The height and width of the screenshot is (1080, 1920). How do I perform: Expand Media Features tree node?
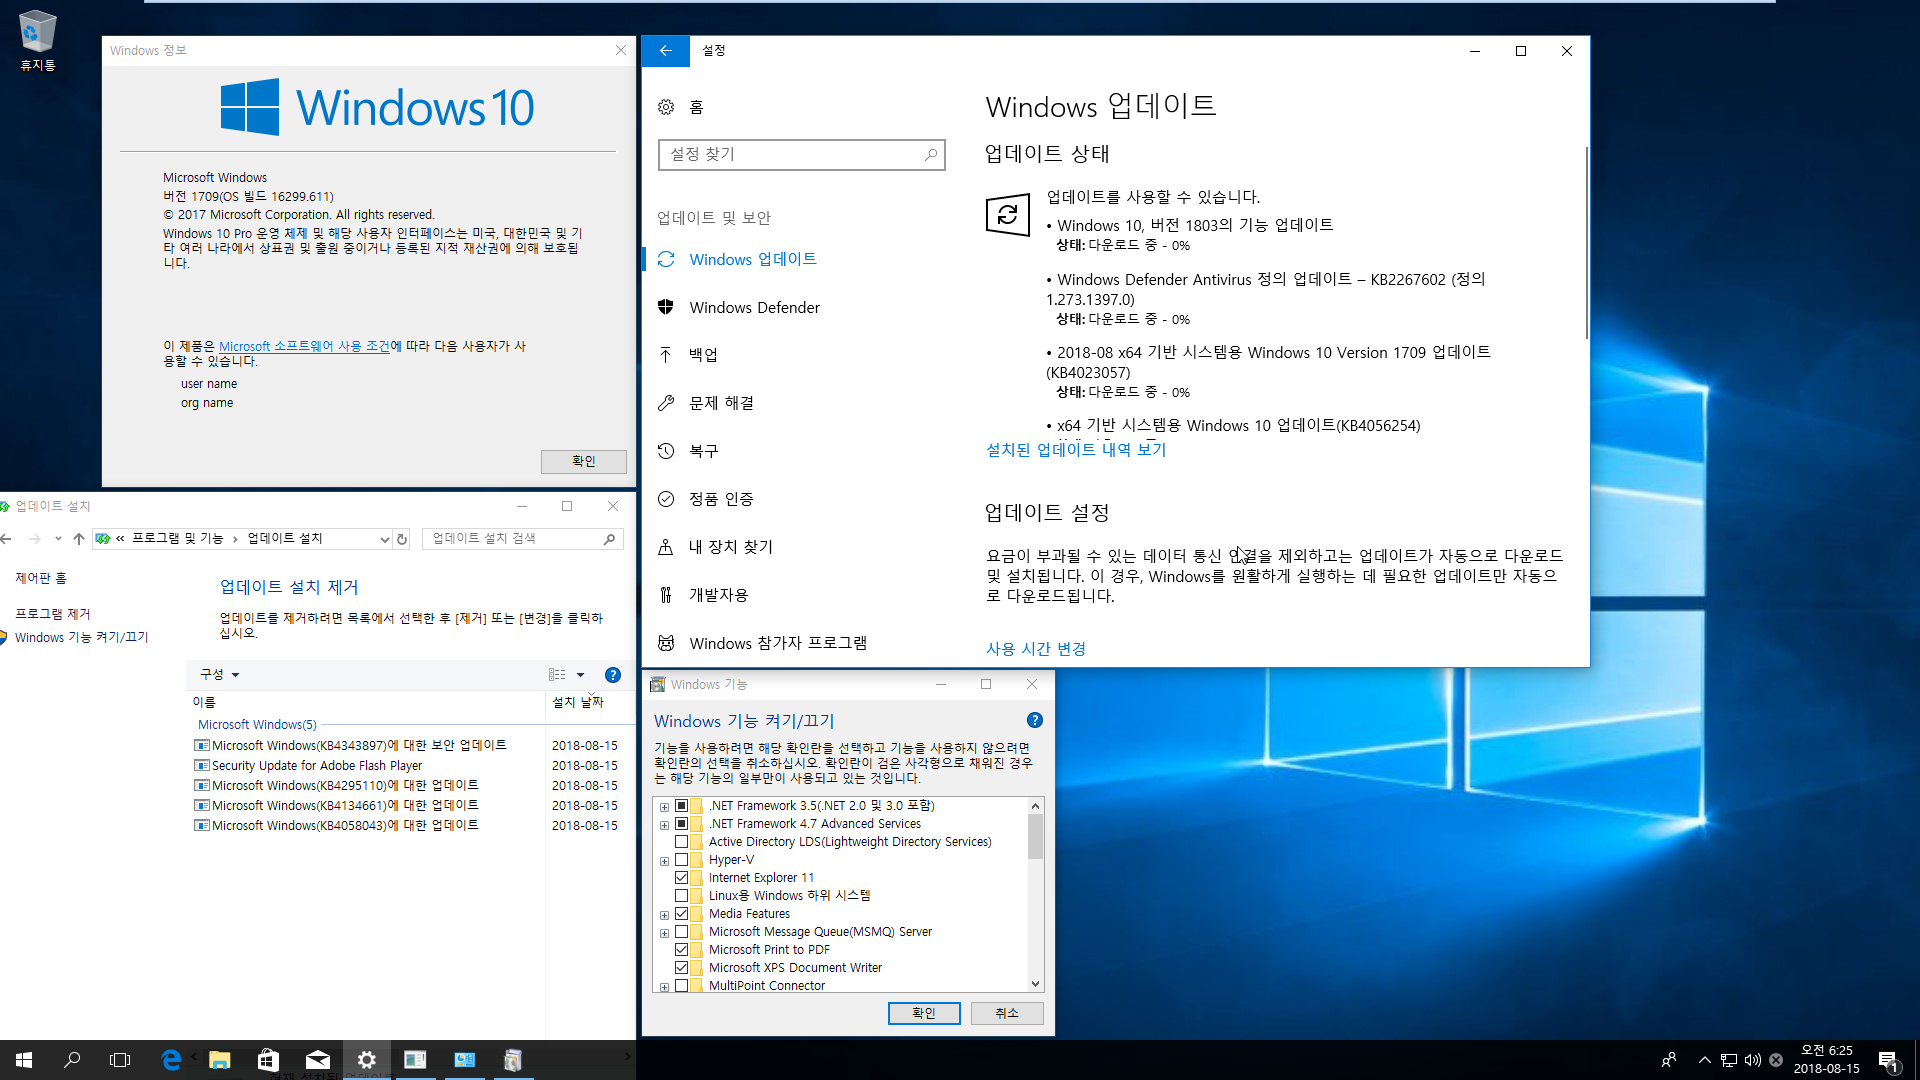[x=664, y=915]
